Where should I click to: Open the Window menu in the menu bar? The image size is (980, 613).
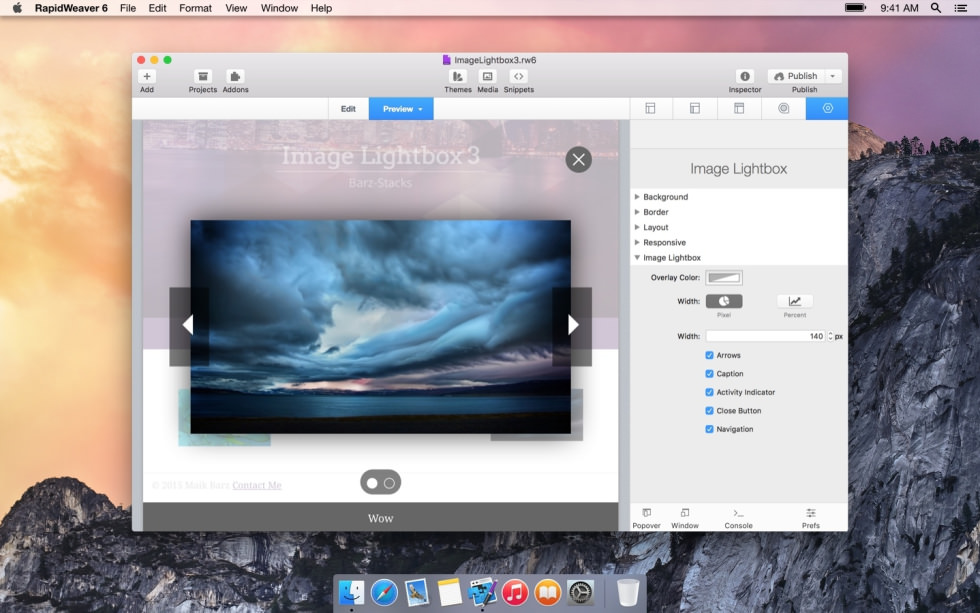279,8
